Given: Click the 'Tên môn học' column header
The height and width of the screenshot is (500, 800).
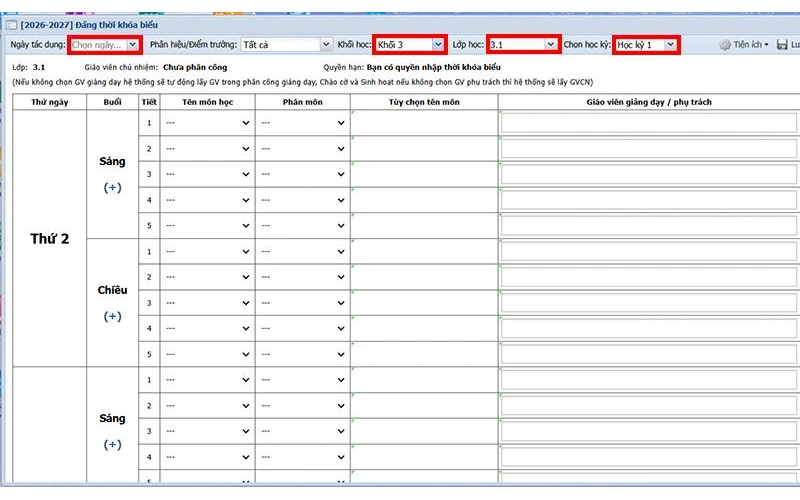Looking at the screenshot, I should click(207, 102).
